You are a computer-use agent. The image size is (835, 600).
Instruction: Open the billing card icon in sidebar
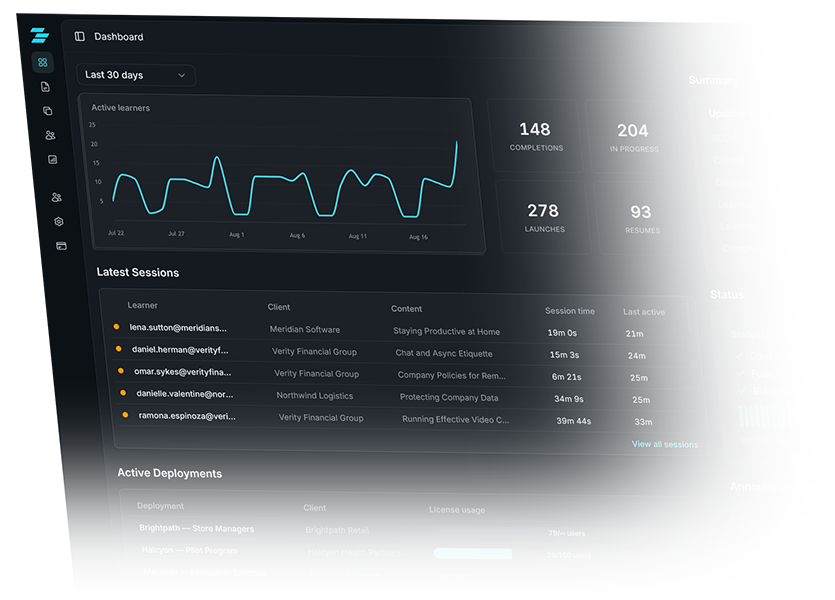point(61,245)
